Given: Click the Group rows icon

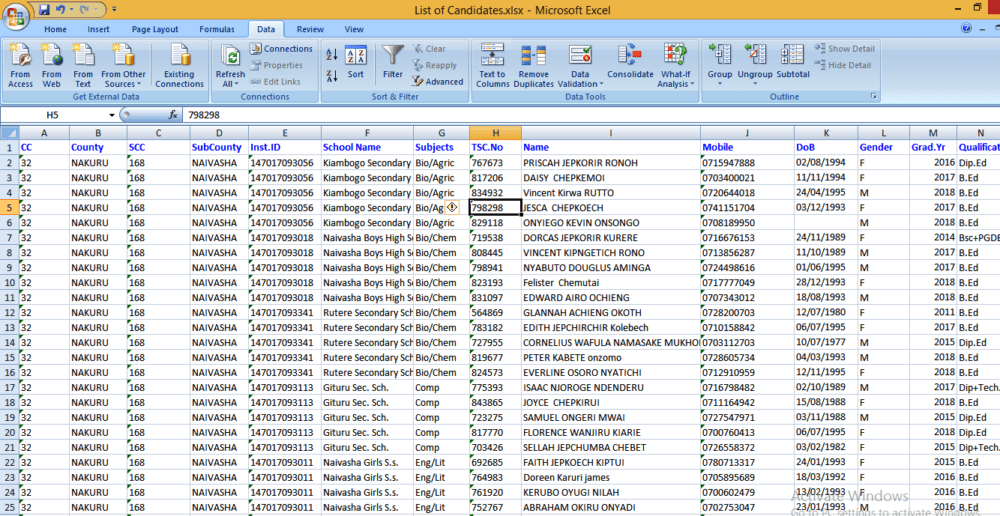Looking at the screenshot, I should (x=719, y=54).
